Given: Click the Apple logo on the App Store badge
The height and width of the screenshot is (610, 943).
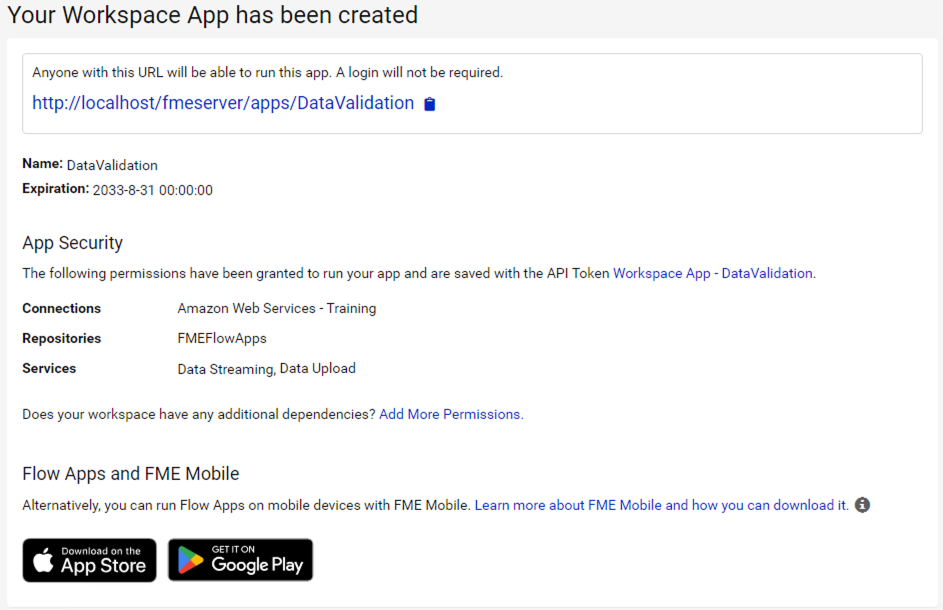Looking at the screenshot, I should click(x=46, y=560).
